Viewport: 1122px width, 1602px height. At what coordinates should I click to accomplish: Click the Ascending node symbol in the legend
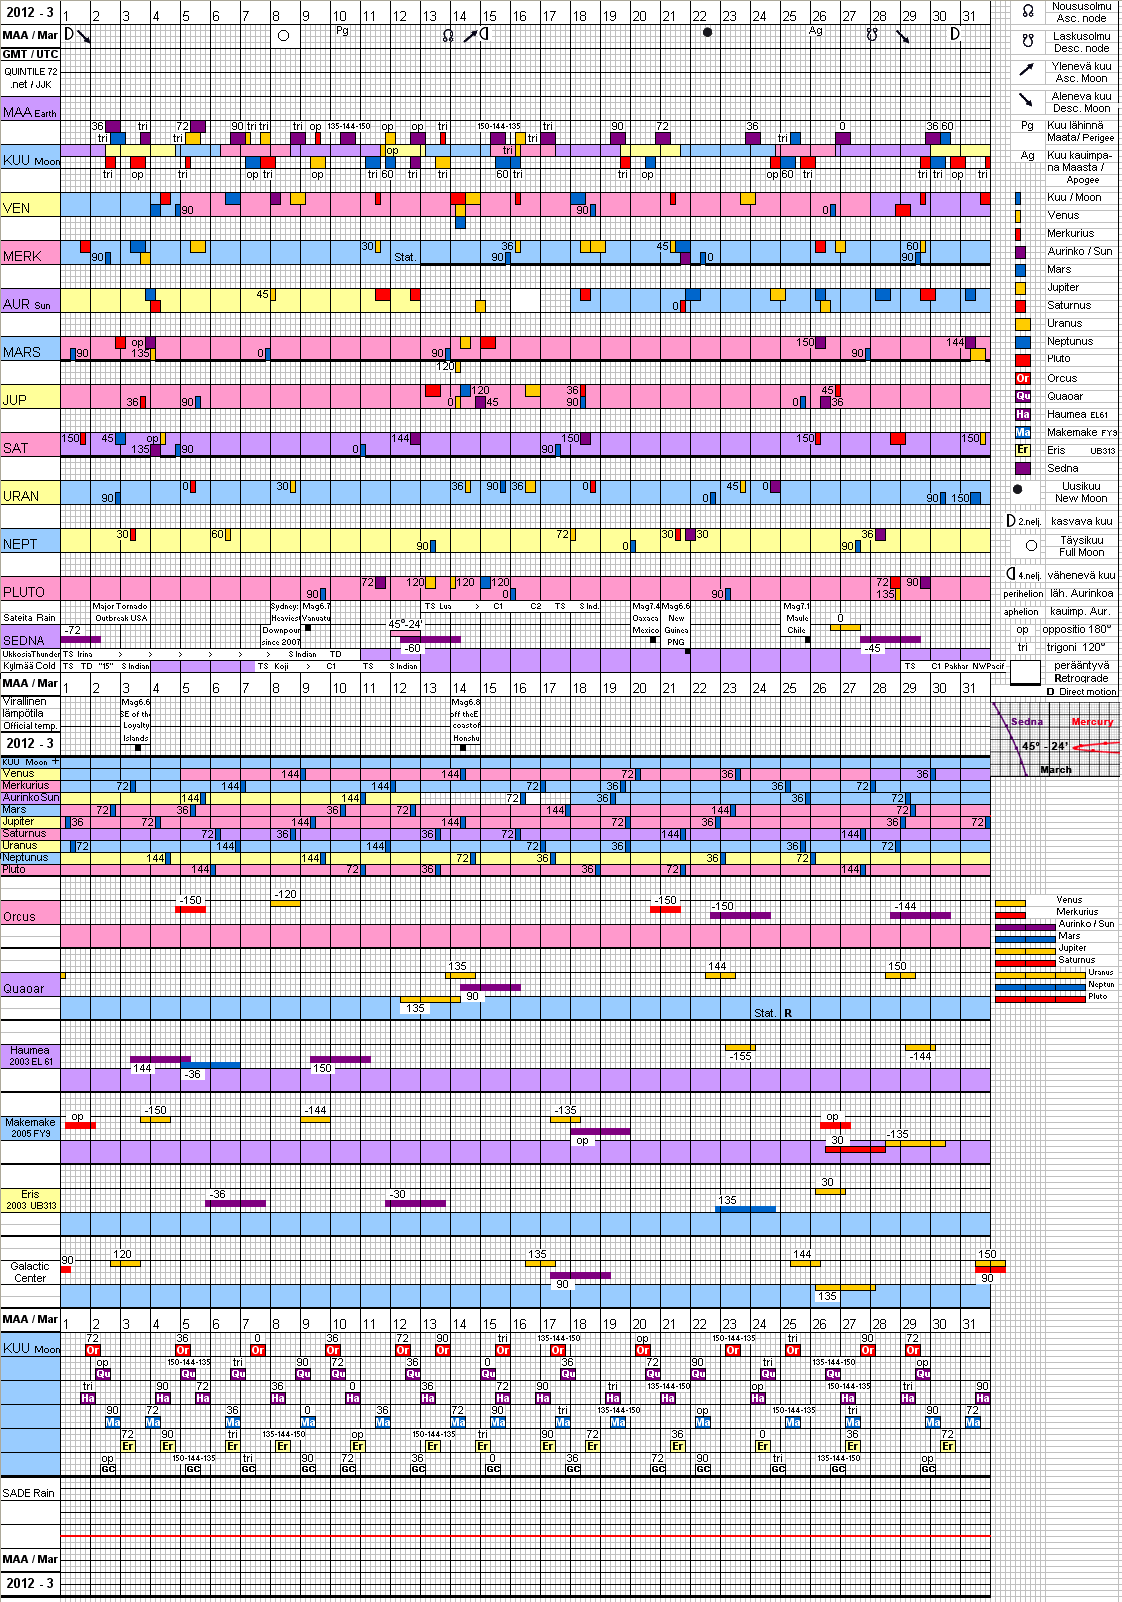pyautogui.click(x=1027, y=11)
